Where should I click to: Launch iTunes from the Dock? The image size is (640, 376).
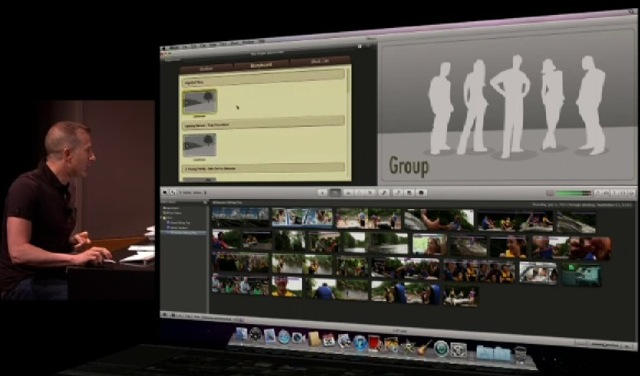point(360,342)
